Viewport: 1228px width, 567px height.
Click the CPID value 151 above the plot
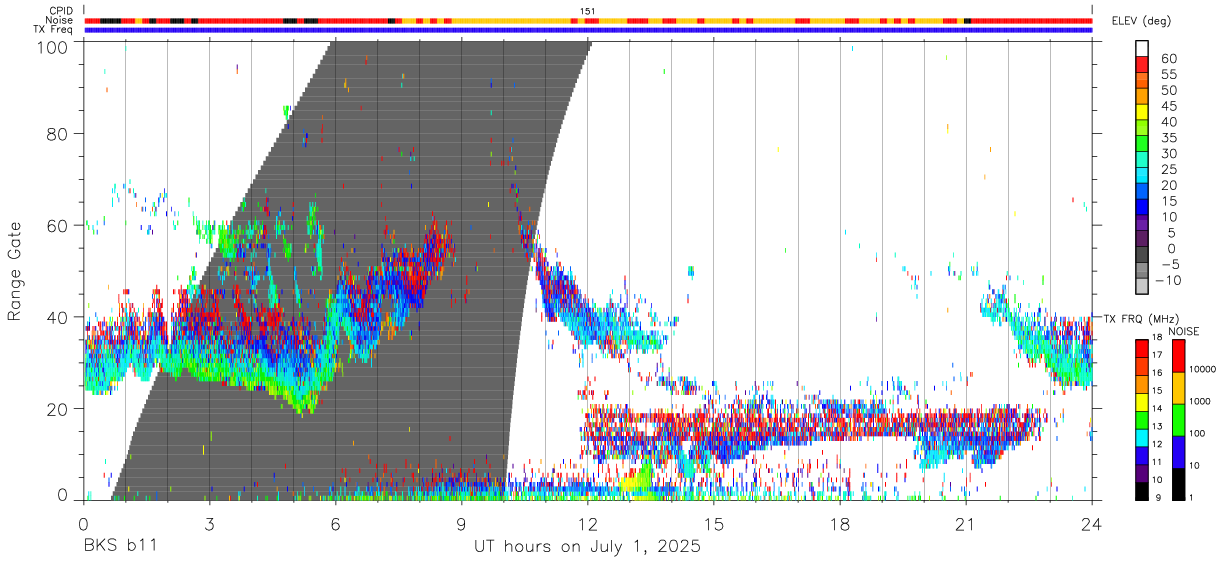pos(587,11)
